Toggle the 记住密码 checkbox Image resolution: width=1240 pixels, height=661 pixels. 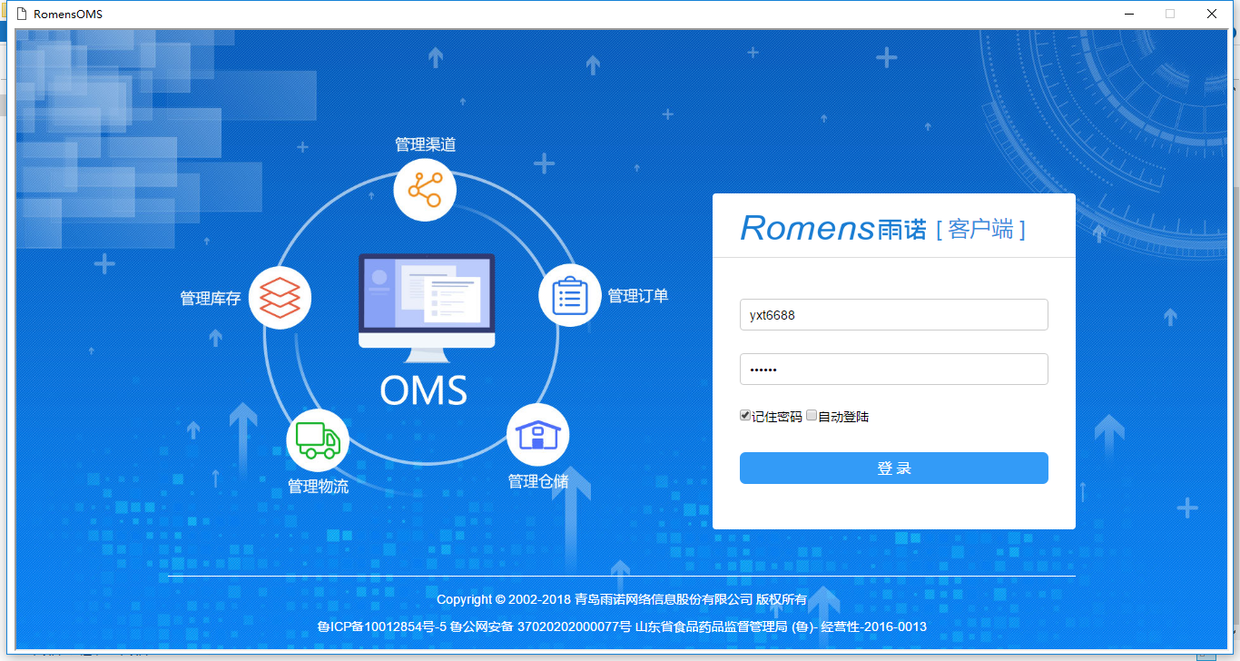click(745, 415)
